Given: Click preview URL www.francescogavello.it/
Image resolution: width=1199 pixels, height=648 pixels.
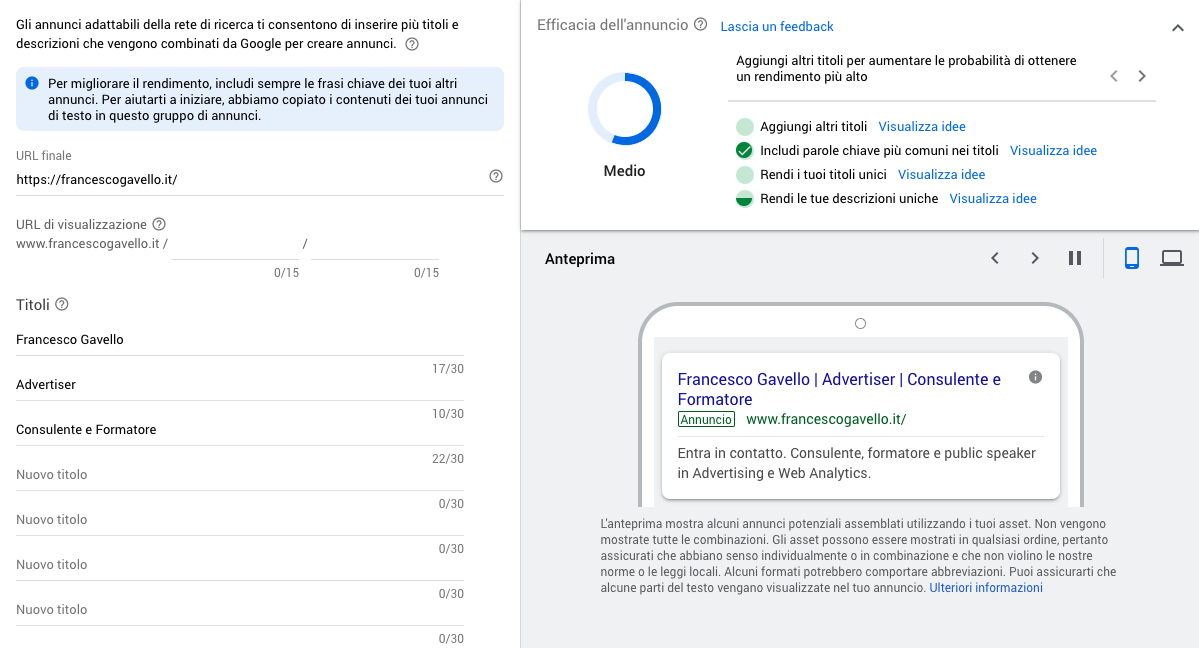Looking at the screenshot, I should coord(826,419).
